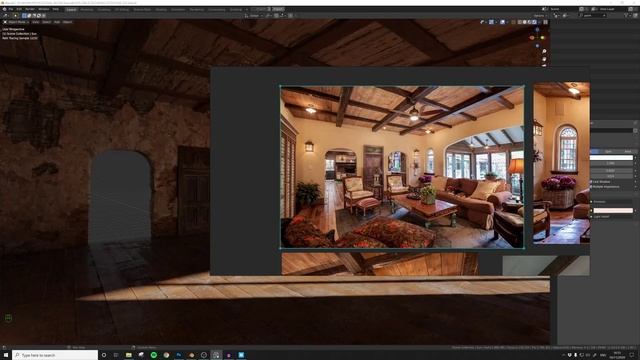Open the viewport View menu
640x360 pixels.
[36, 22]
